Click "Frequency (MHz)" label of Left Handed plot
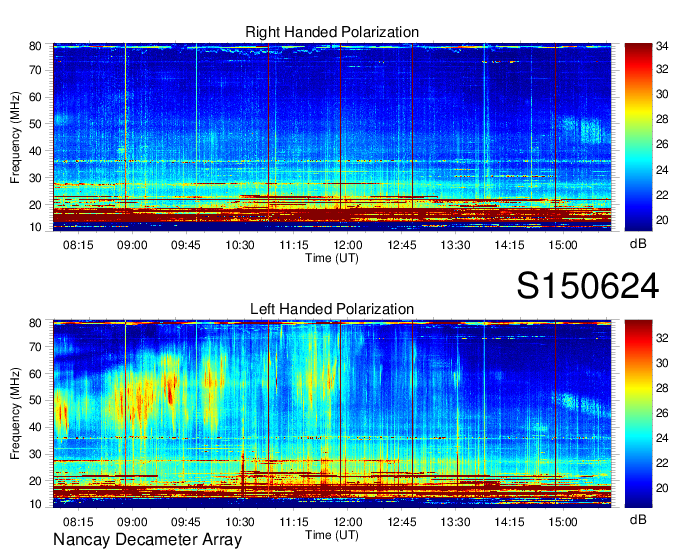680x552 pixels. click(15, 414)
